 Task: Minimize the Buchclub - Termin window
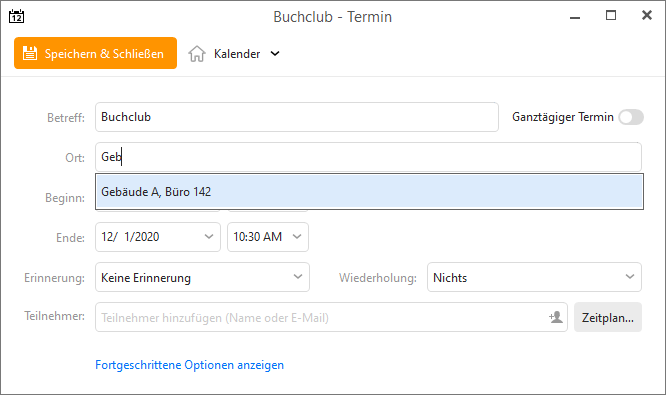pyautogui.click(x=575, y=17)
